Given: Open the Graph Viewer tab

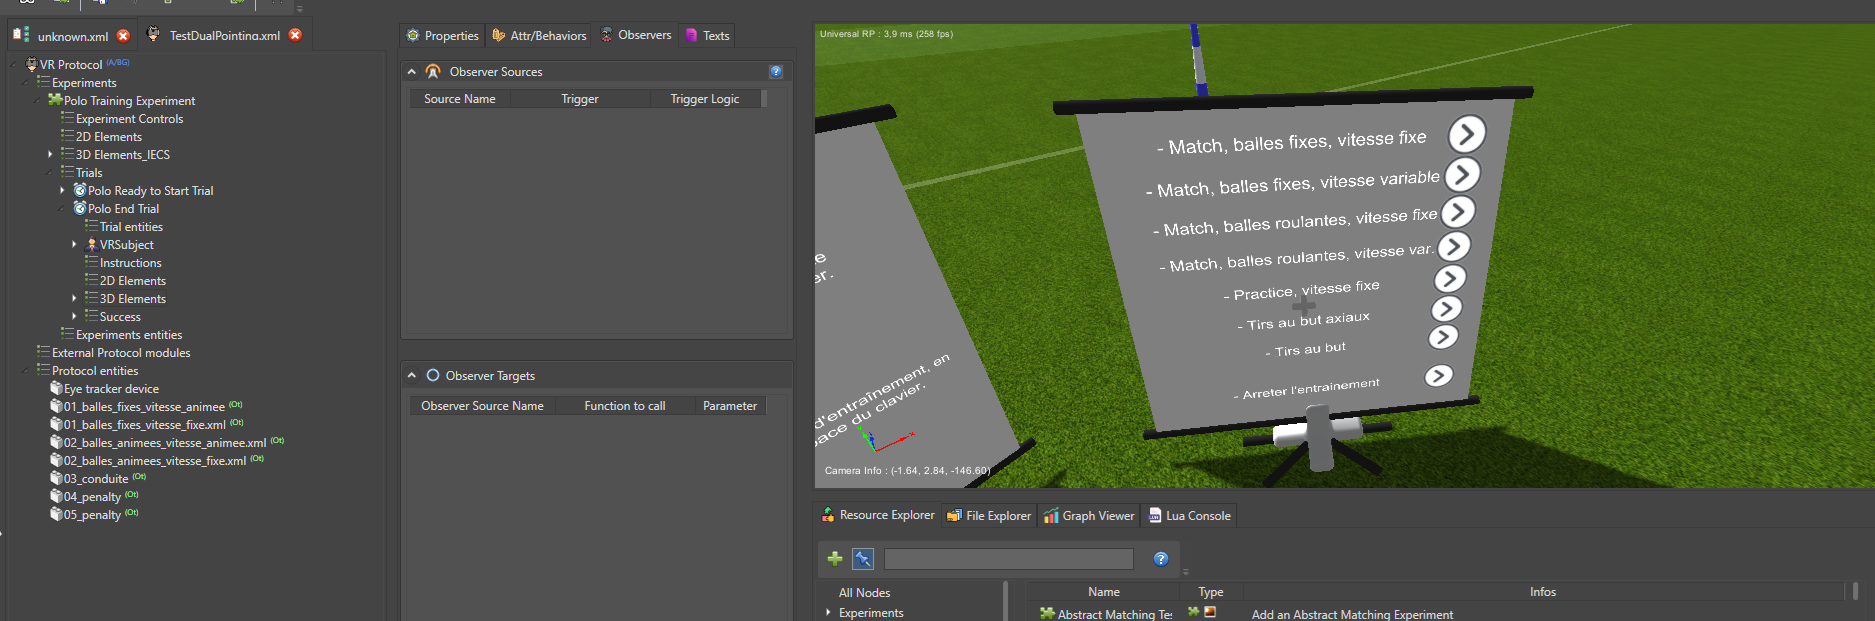Looking at the screenshot, I should 1088,516.
